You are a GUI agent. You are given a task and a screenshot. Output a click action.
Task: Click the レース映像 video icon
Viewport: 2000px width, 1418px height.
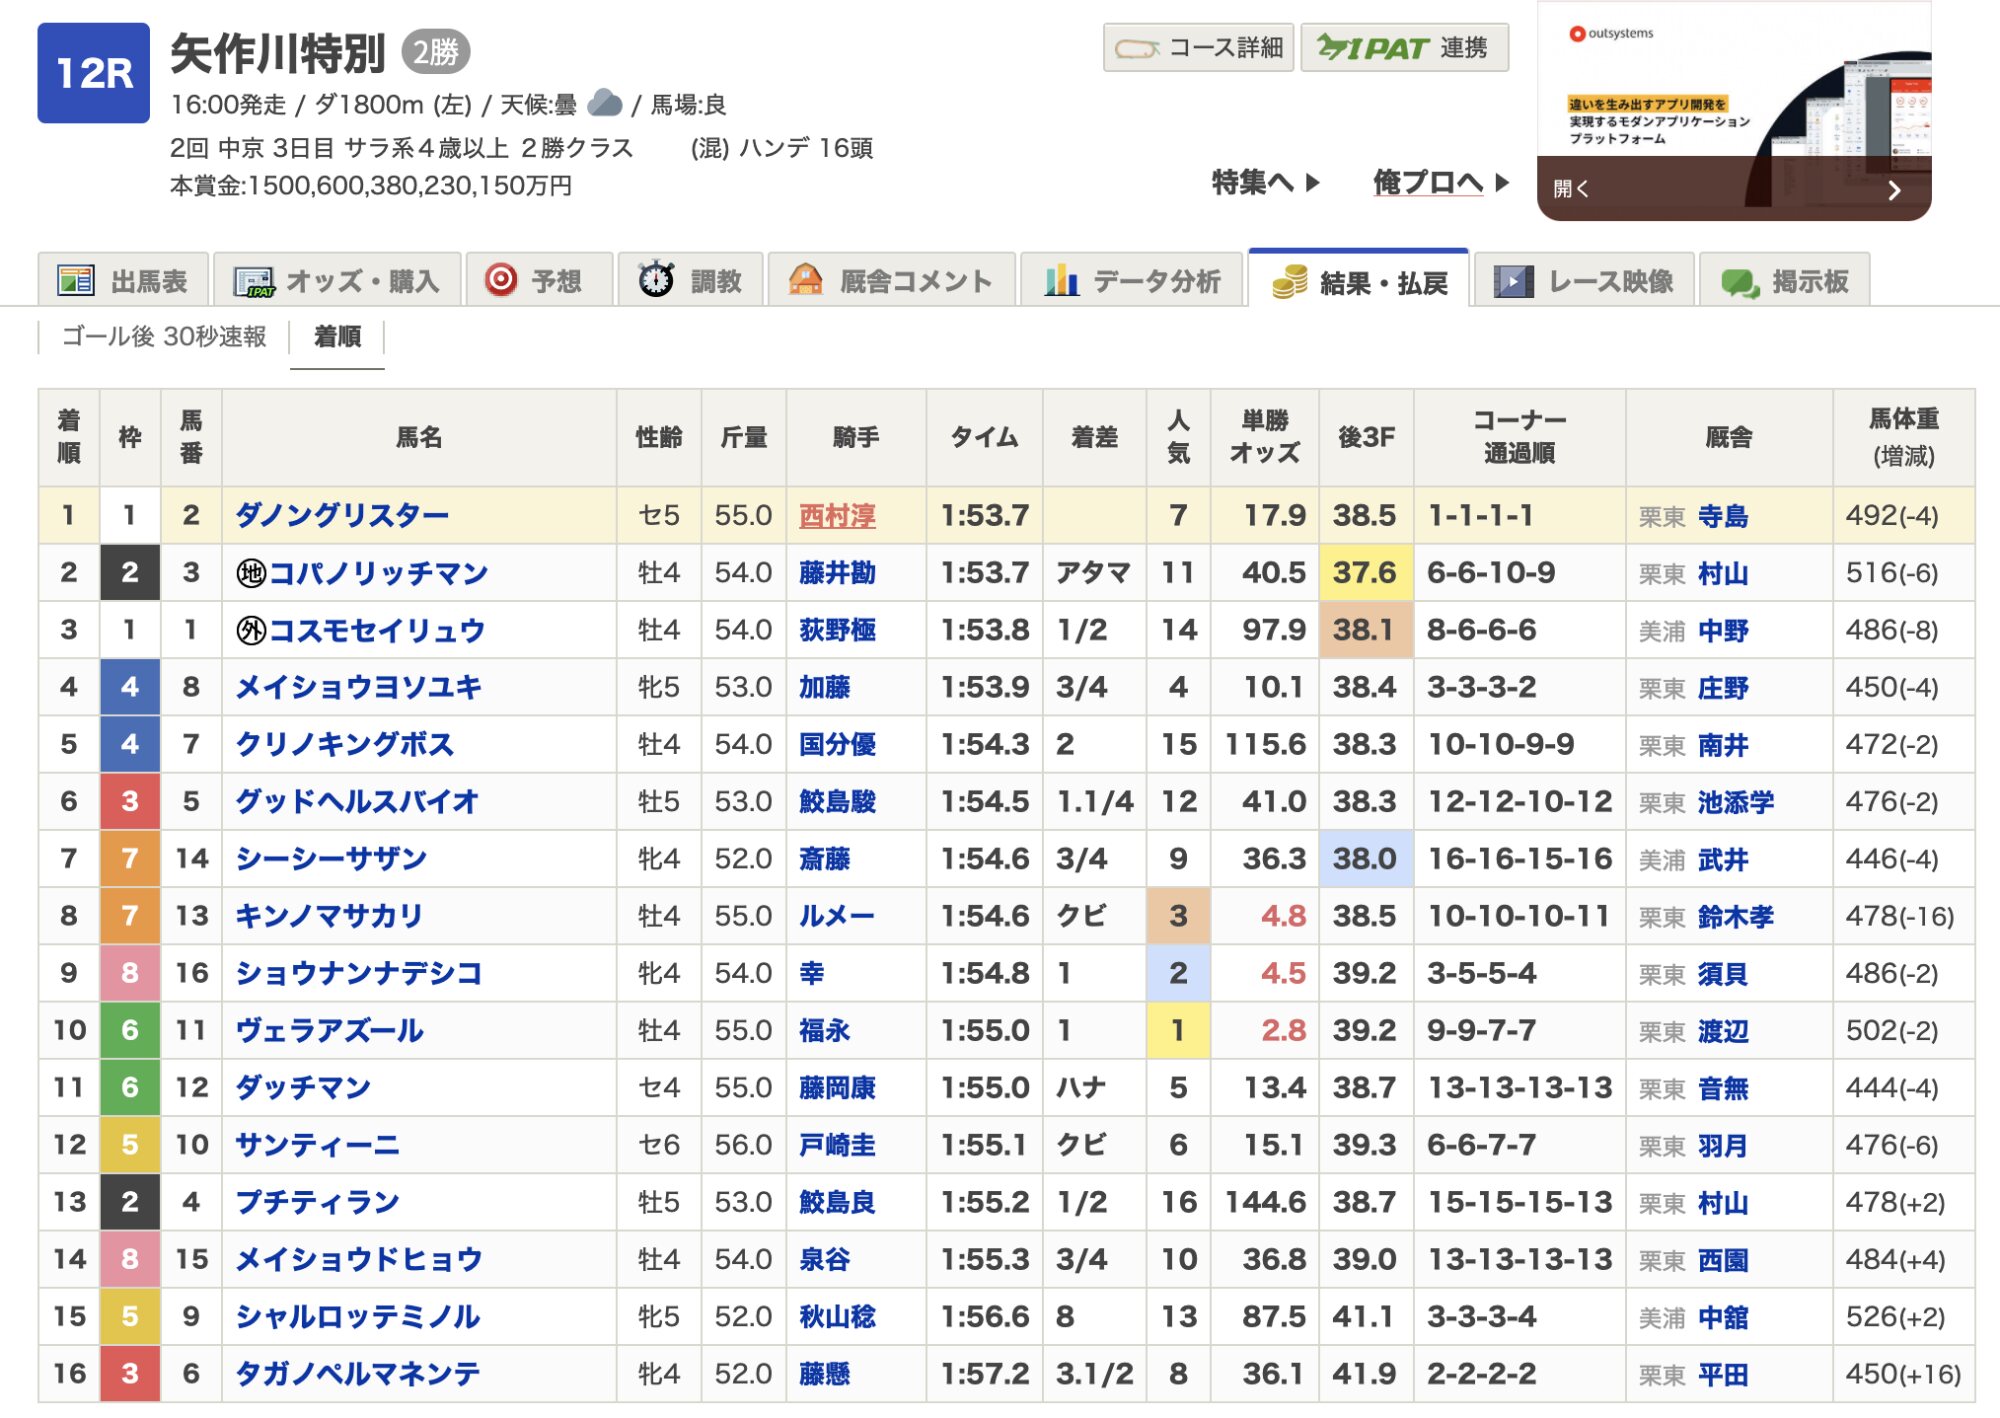click(x=1513, y=281)
